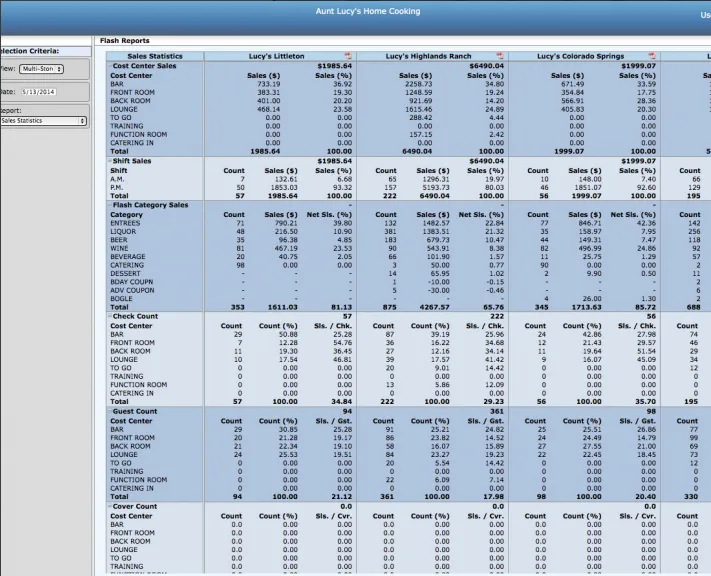Collapse the Cover Count section
The width and height of the screenshot is (711, 576).
point(110,506)
